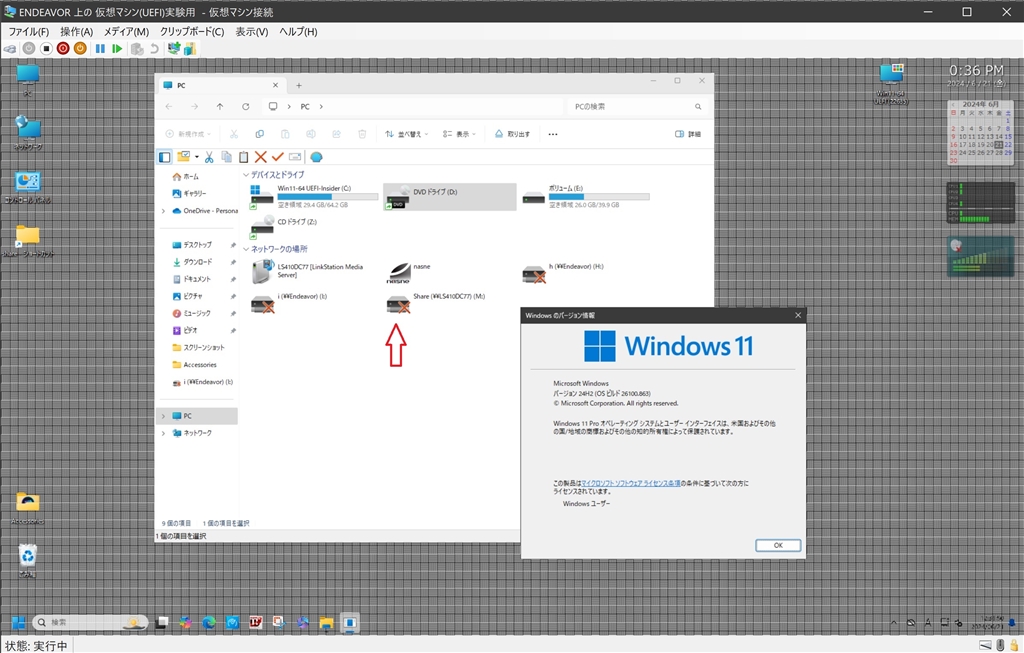
Task: Open the クリップボード(C) menu
Action: [192, 31]
